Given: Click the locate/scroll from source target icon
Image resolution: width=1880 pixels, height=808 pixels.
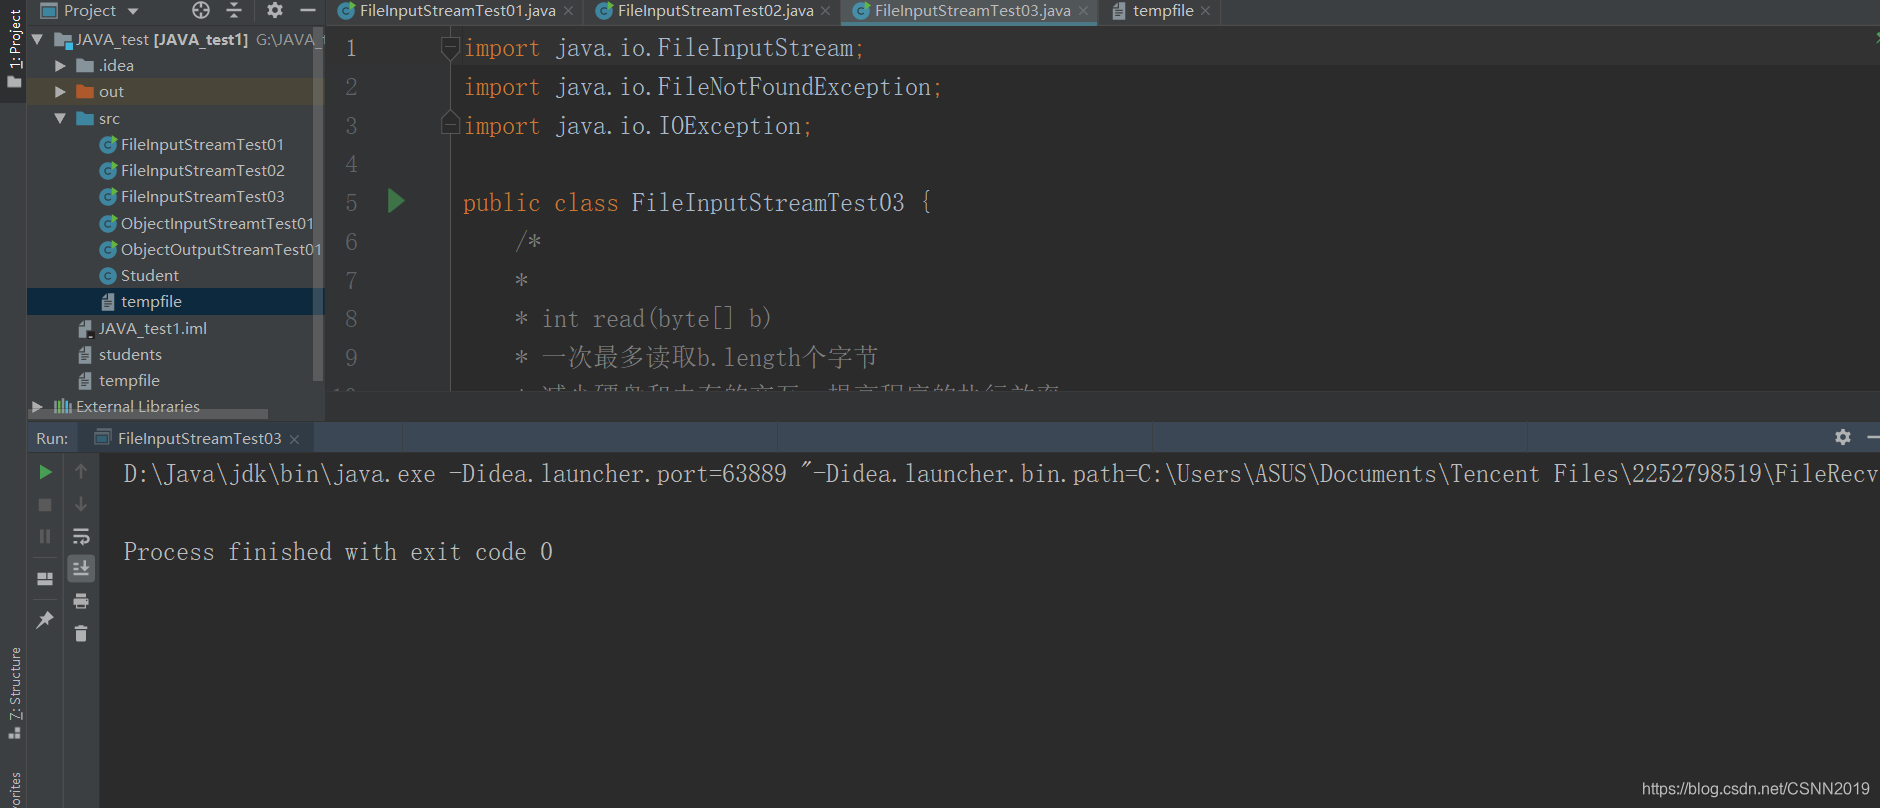Looking at the screenshot, I should pos(201,10).
